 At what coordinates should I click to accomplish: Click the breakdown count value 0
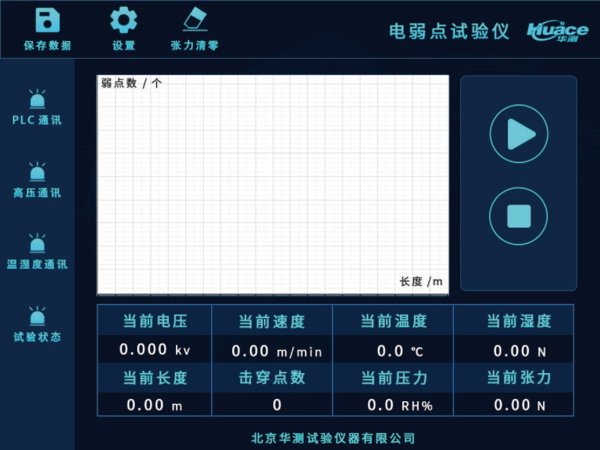pos(277,405)
